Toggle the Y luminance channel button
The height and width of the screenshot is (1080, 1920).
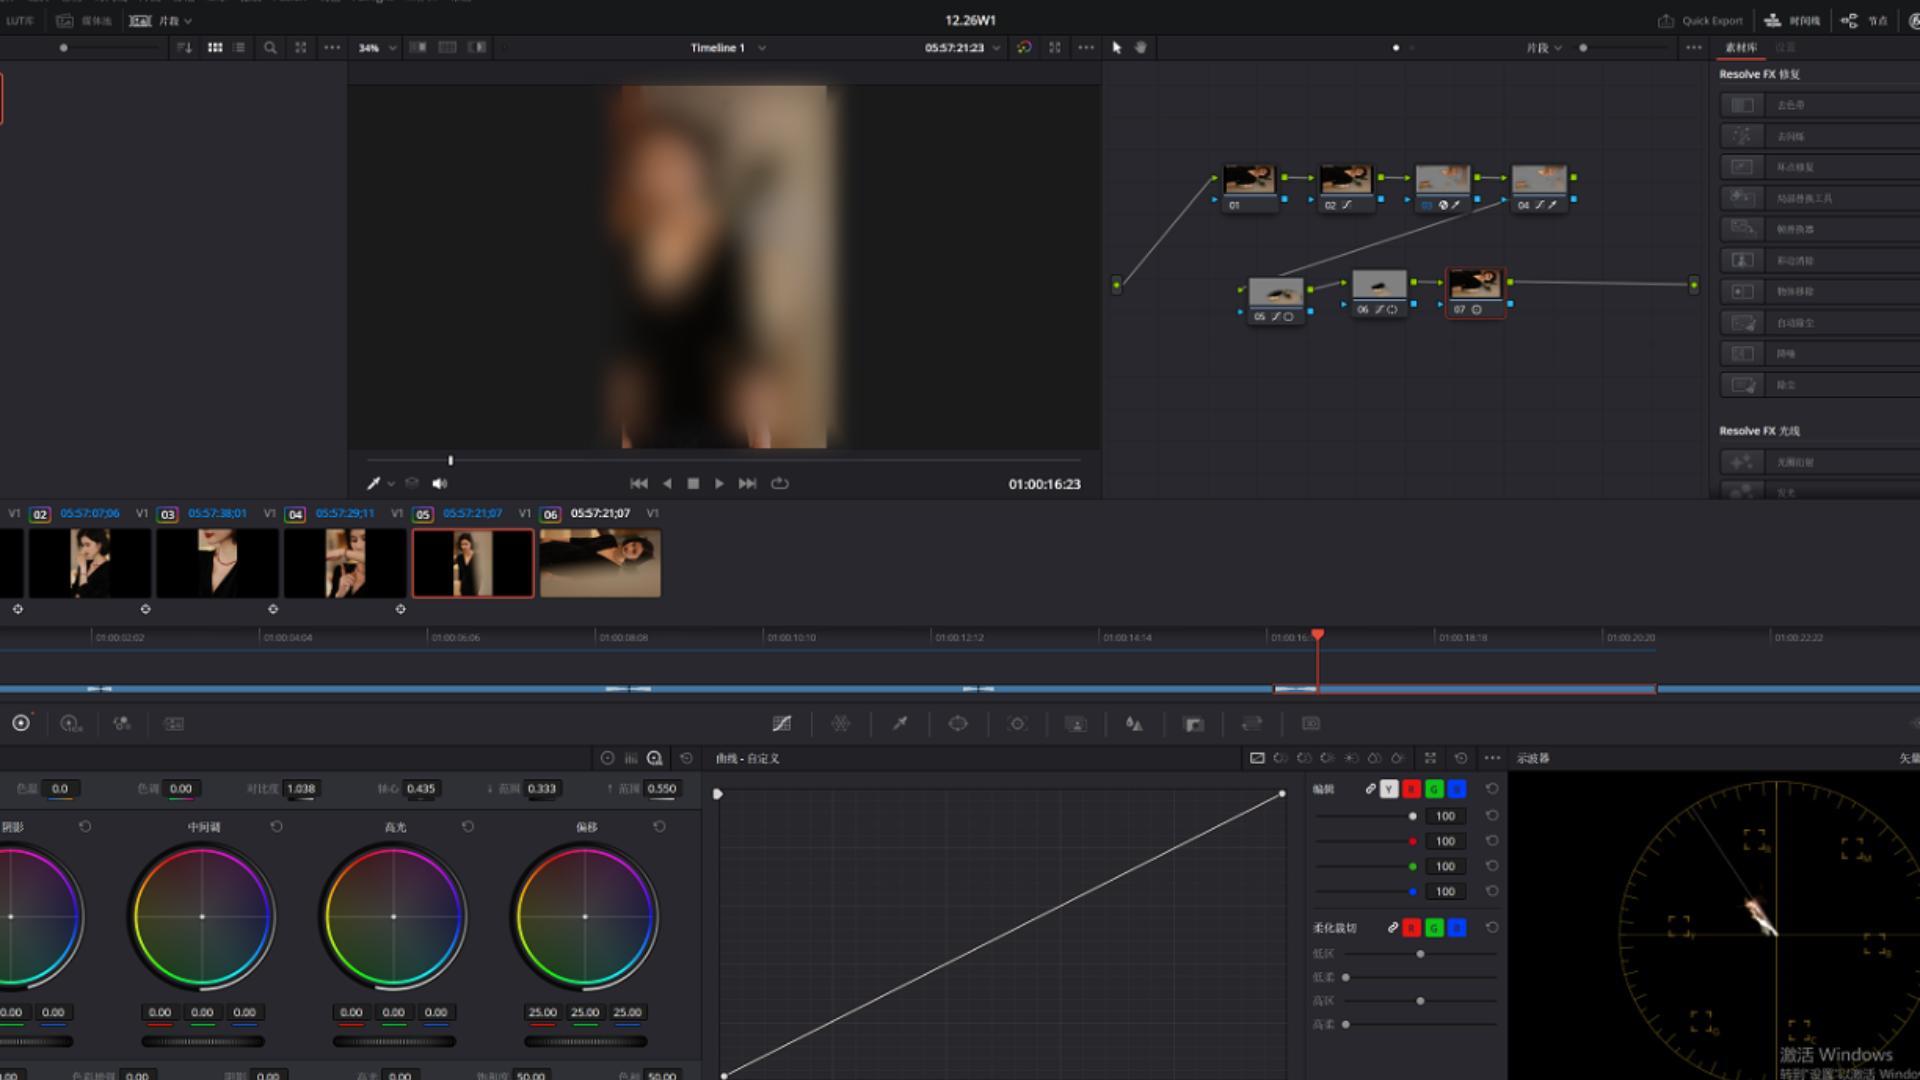point(1389,789)
